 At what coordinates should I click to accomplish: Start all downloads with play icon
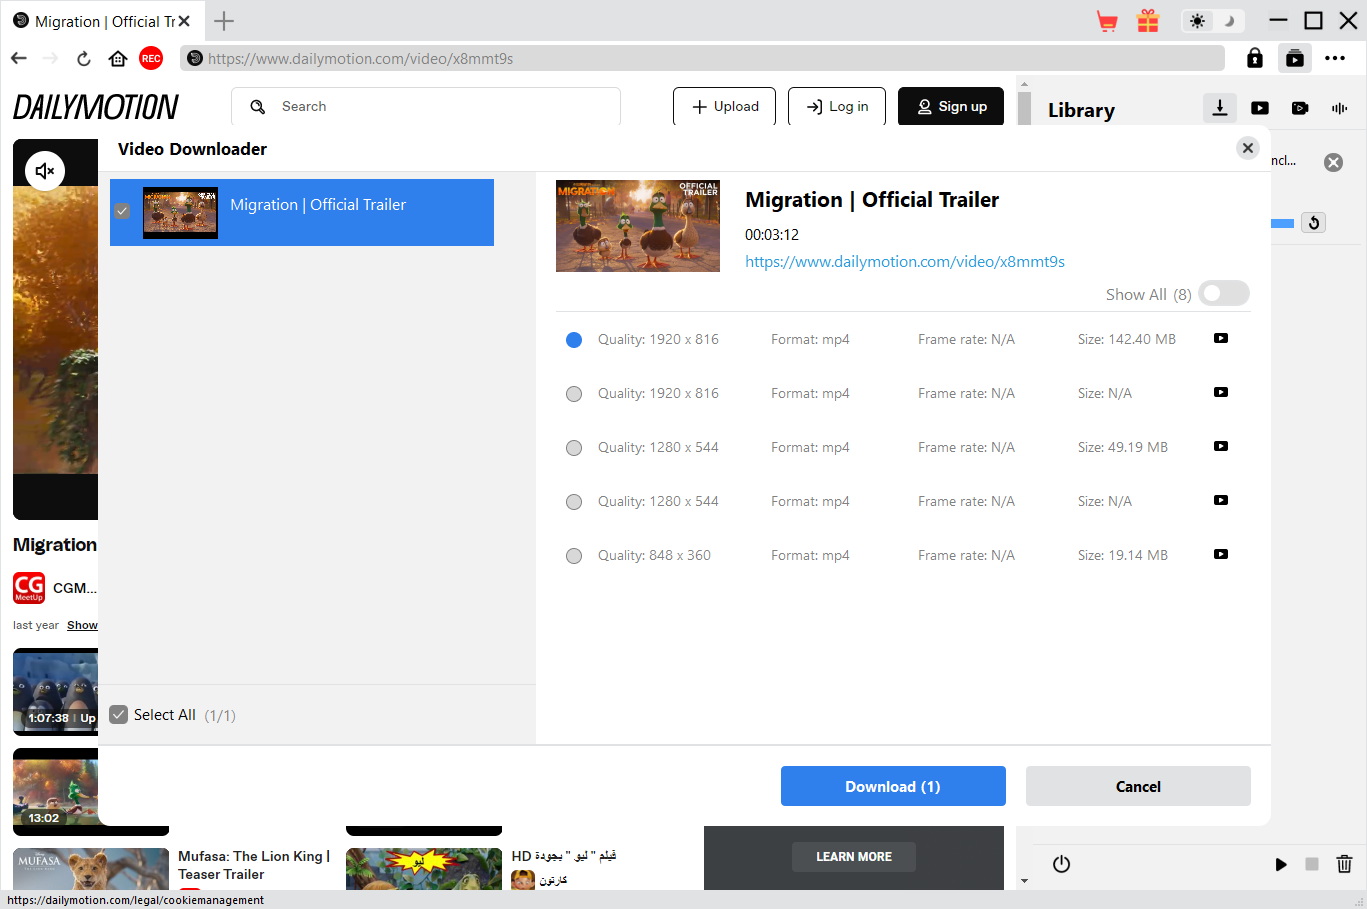[1281, 864]
